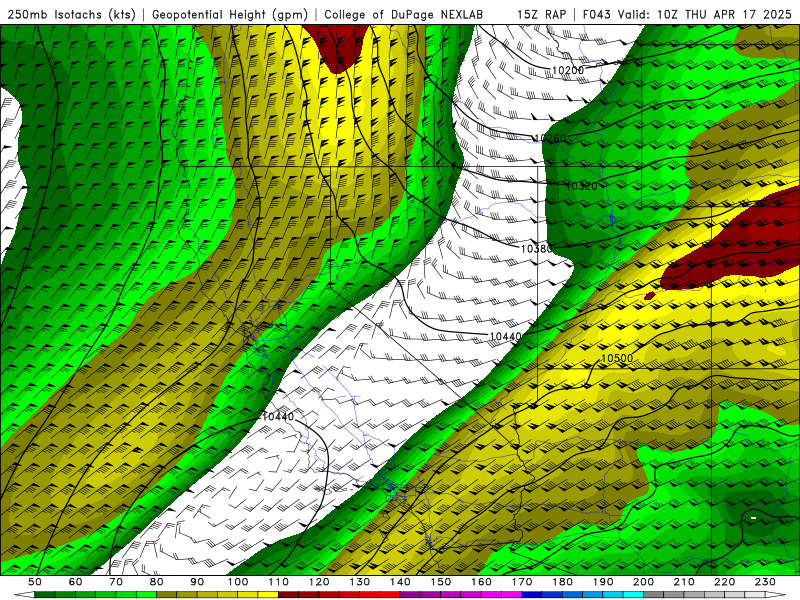Click the 200 scale number
800x600 pixels.
click(x=643, y=582)
